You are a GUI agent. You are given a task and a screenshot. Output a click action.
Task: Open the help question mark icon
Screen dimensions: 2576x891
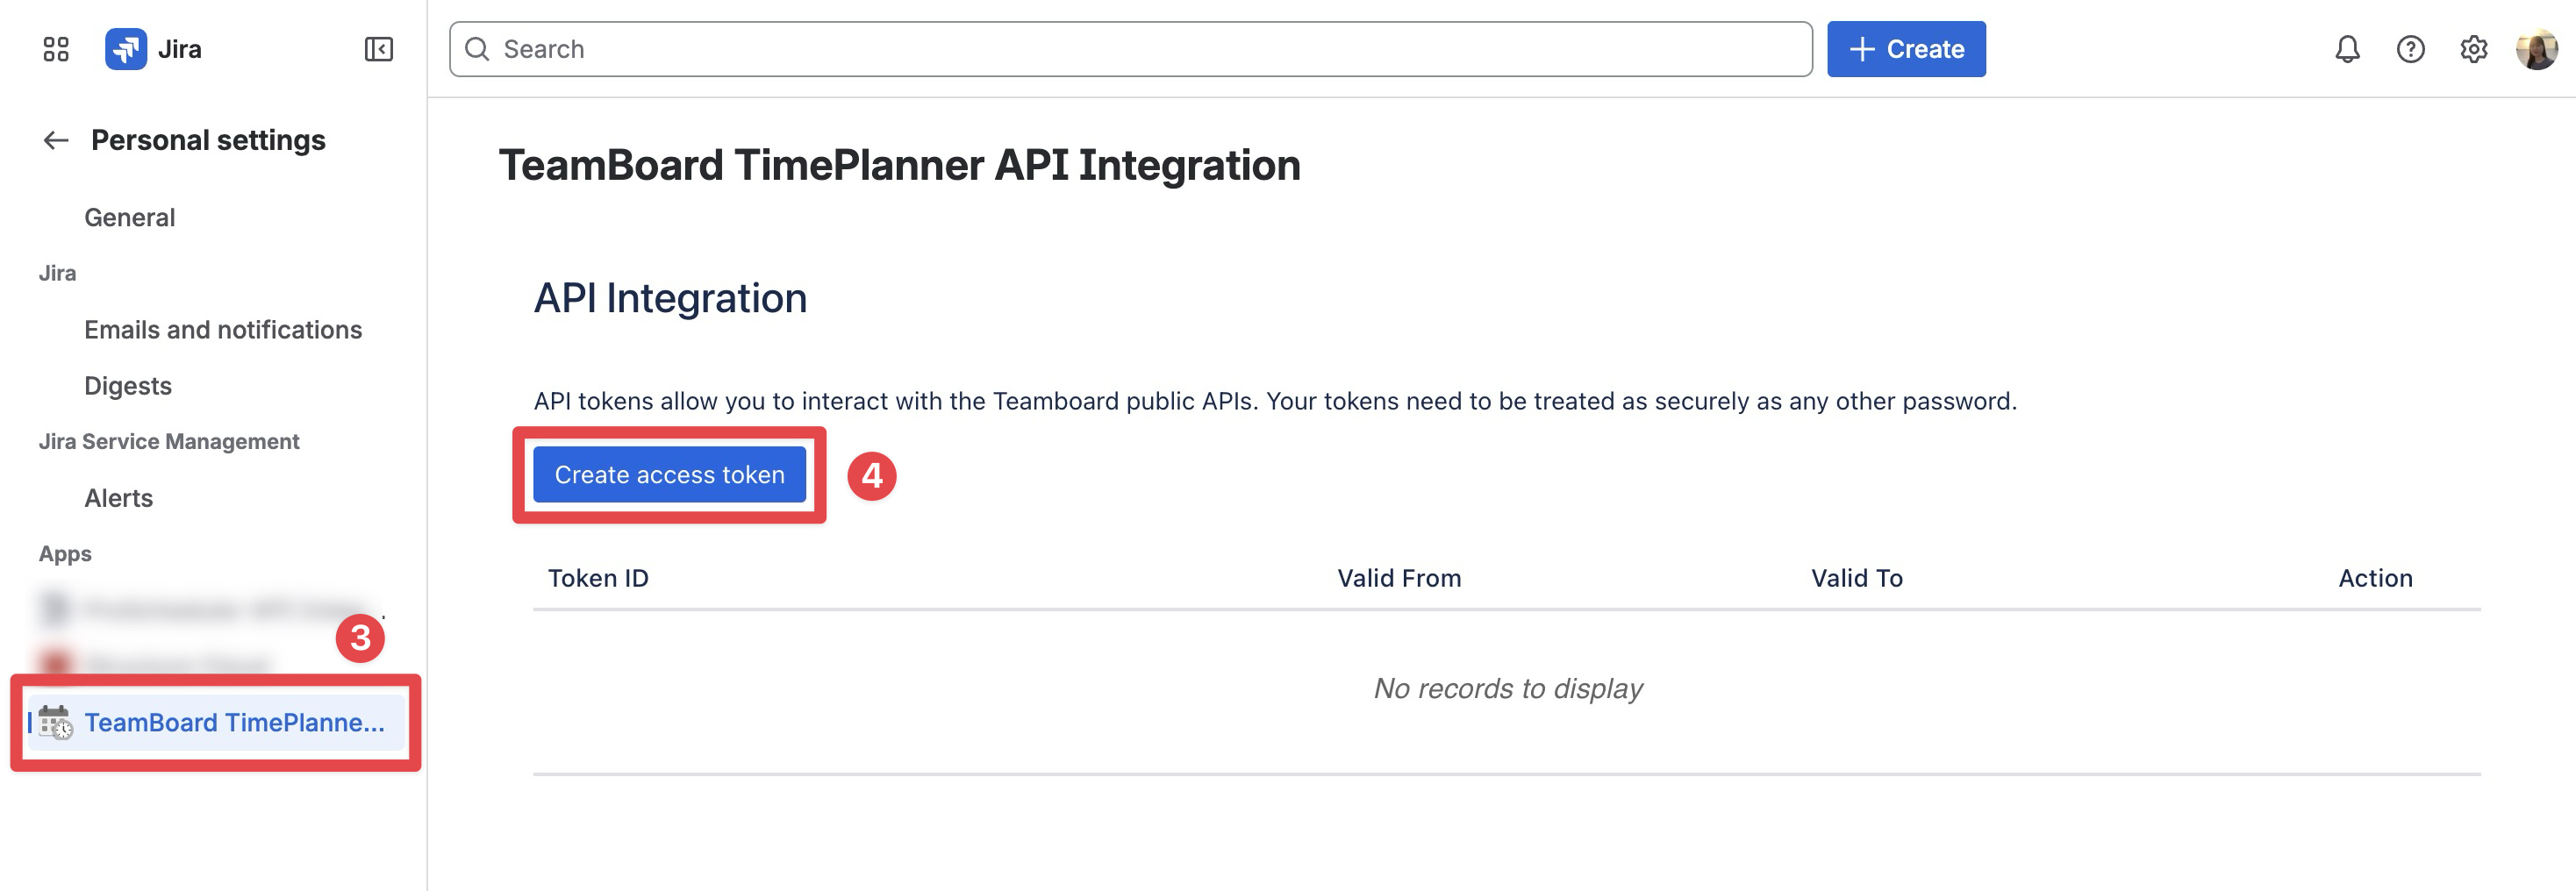[2410, 49]
